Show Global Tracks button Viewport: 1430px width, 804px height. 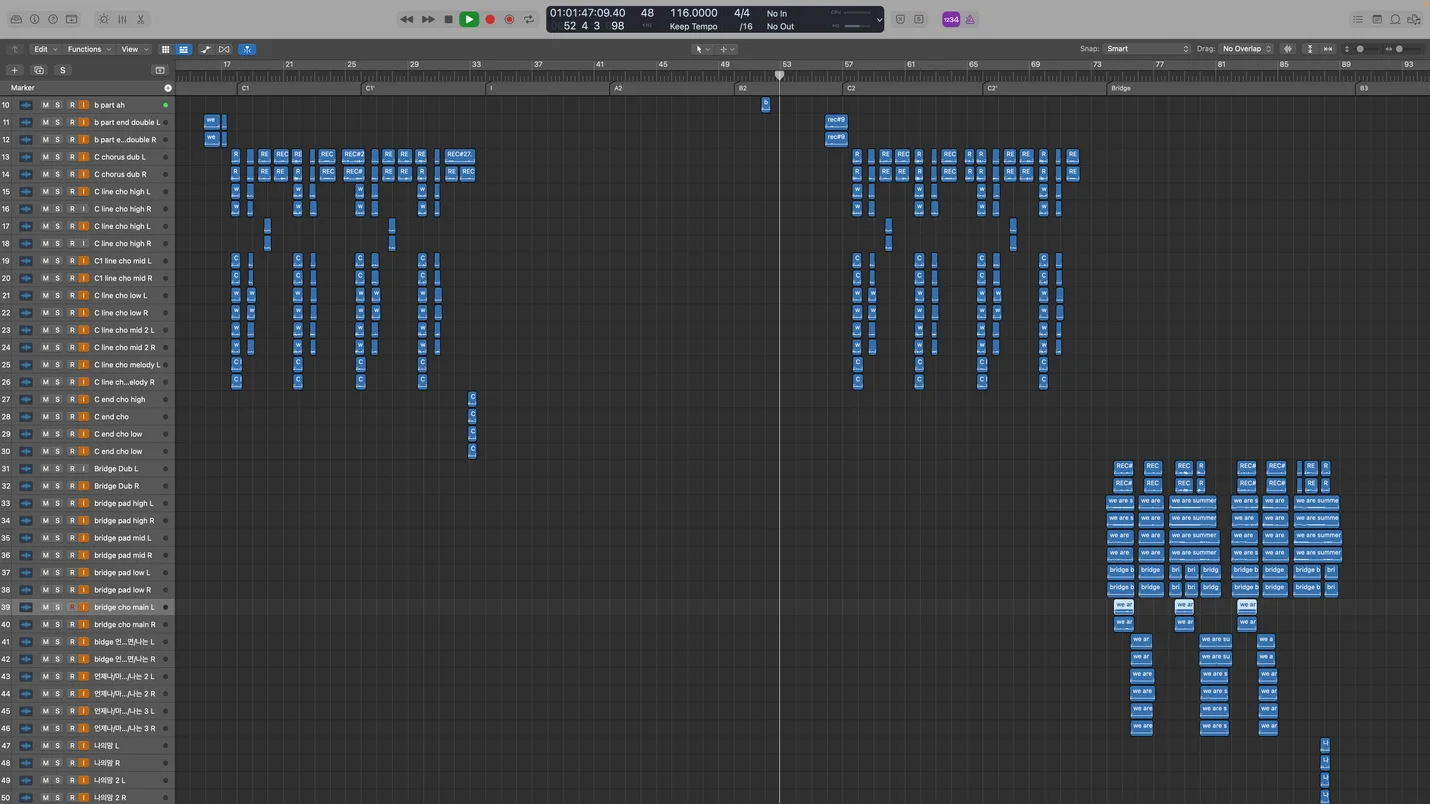tap(159, 70)
